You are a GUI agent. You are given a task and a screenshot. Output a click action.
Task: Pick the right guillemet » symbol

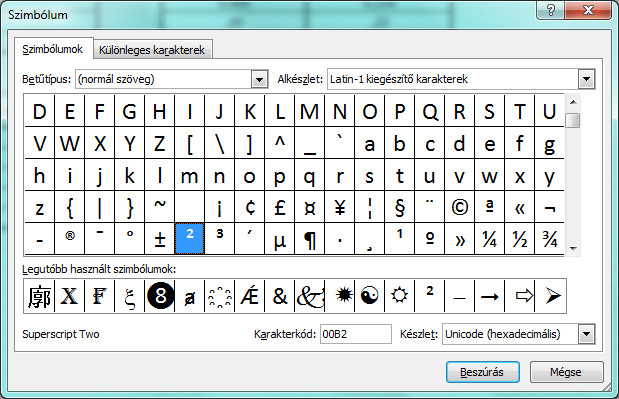click(x=460, y=239)
